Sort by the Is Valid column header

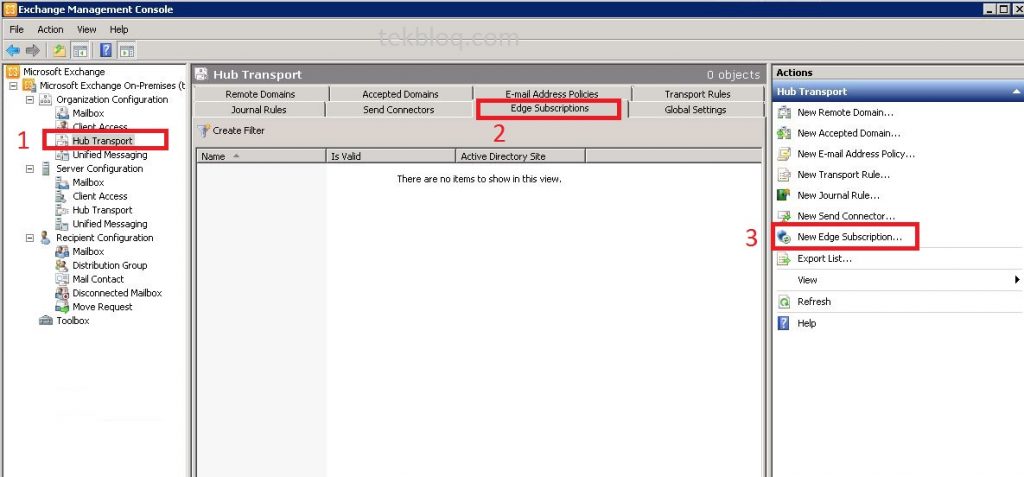tap(391, 156)
